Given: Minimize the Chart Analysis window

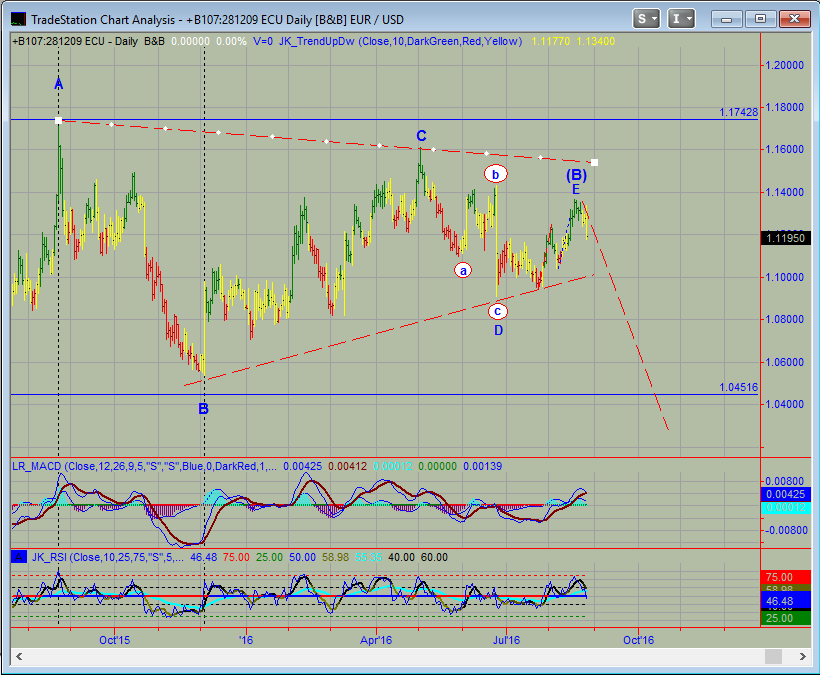Looking at the screenshot, I should click(726, 19).
